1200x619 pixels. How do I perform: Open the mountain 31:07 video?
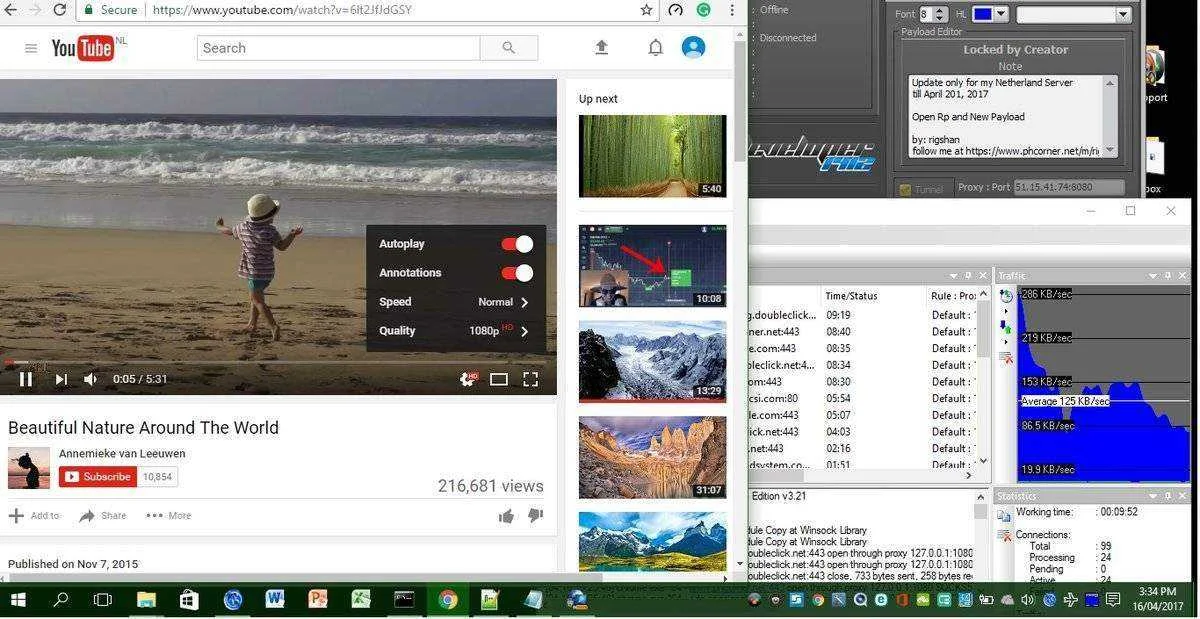652,457
